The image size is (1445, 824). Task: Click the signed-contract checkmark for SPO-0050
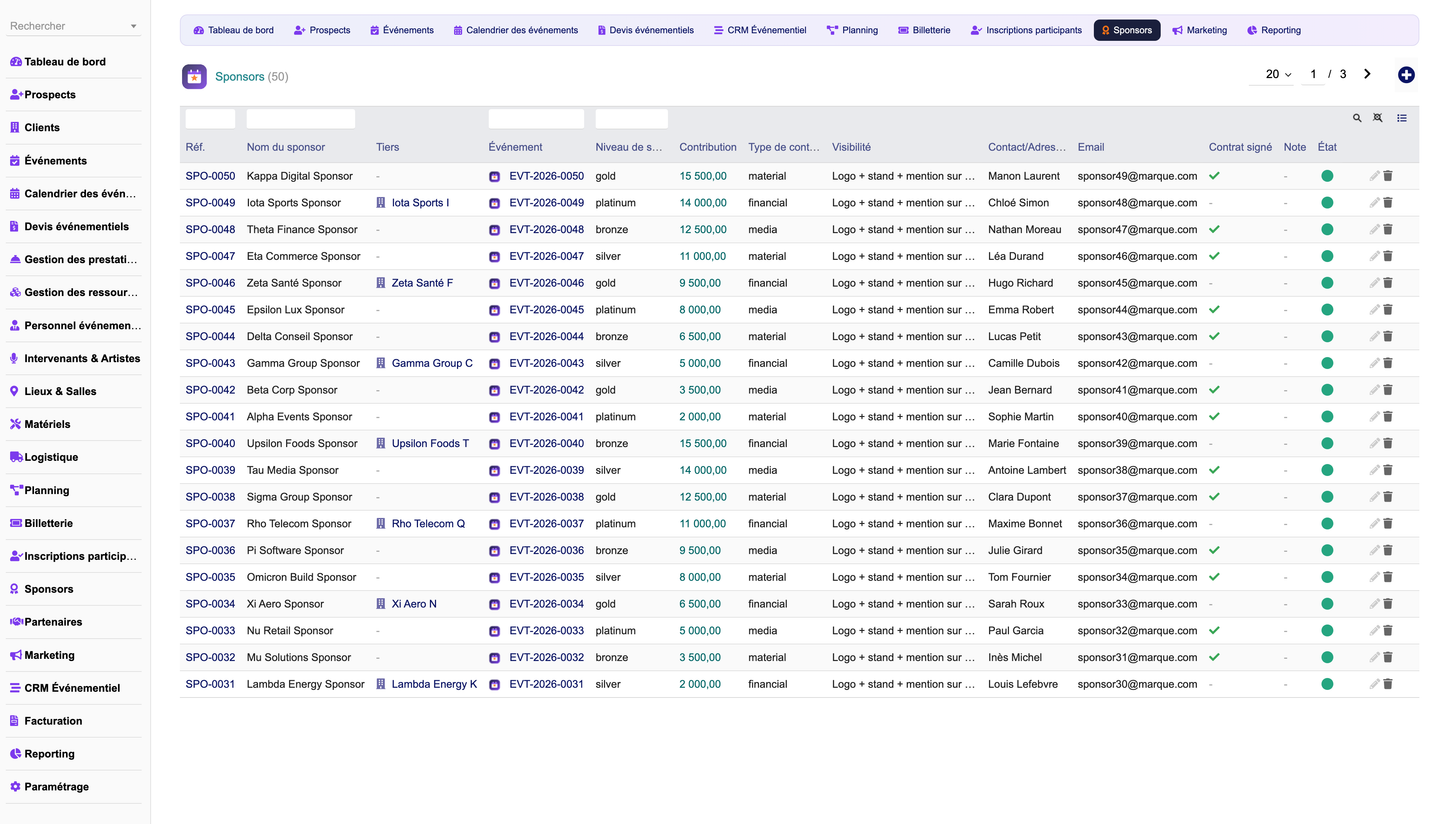(1214, 176)
